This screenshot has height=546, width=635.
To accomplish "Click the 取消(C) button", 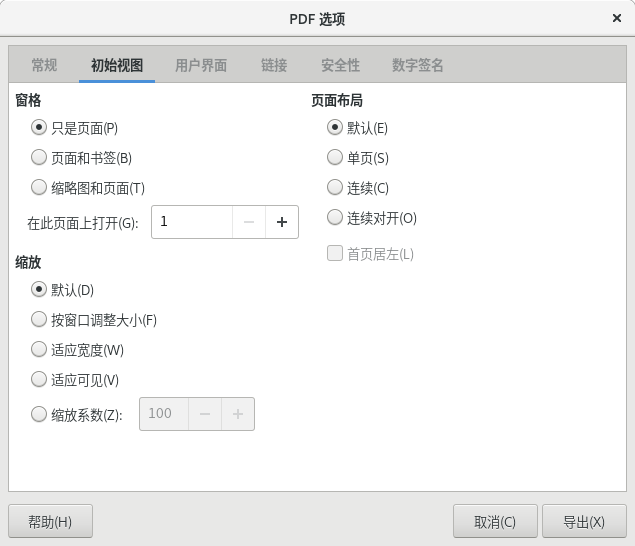I will tap(495, 521).
